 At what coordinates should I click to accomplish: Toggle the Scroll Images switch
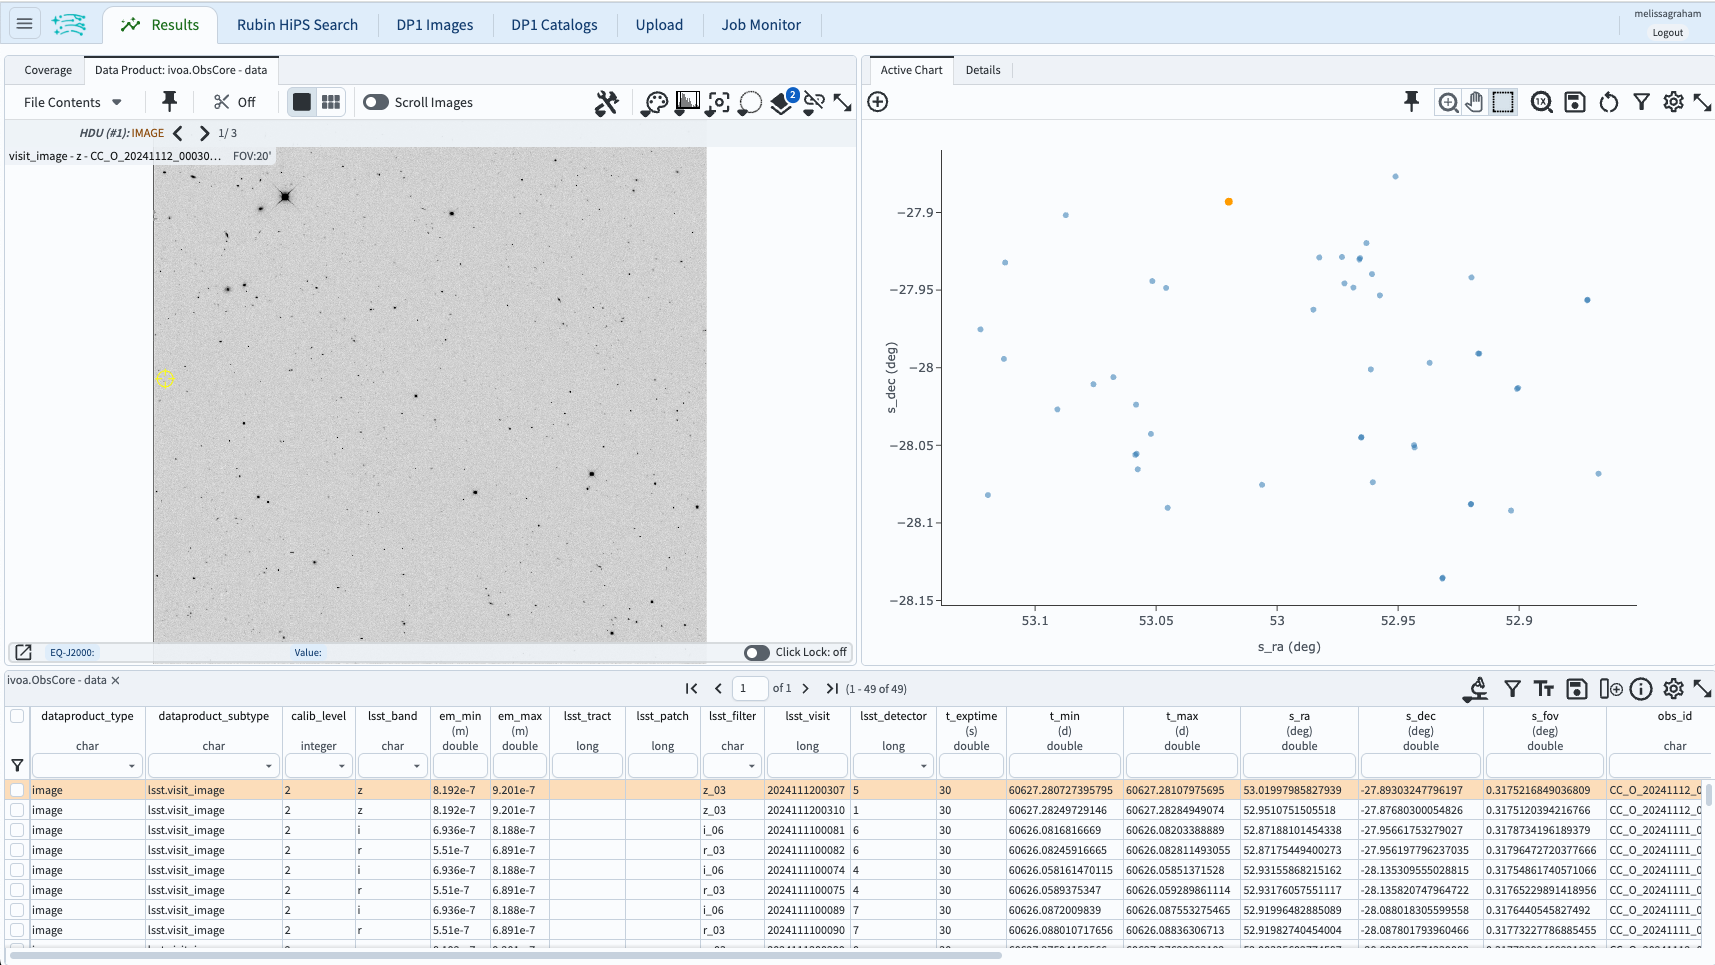[x=376, y=102]
